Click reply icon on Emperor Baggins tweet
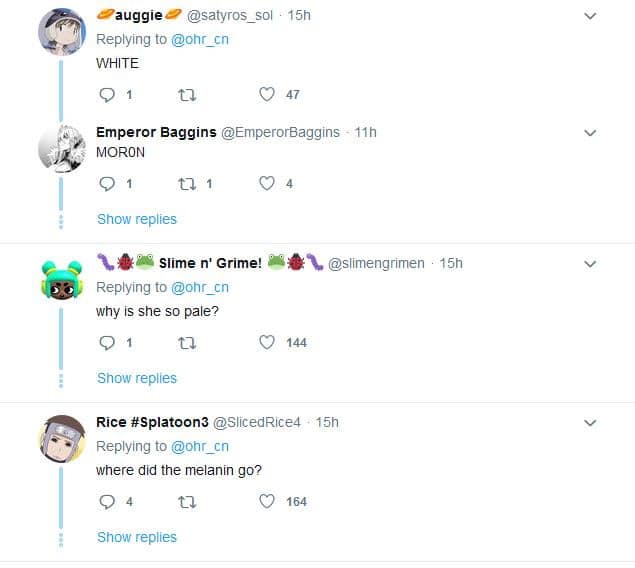This screenshot has width=635, height=568. 108,184
